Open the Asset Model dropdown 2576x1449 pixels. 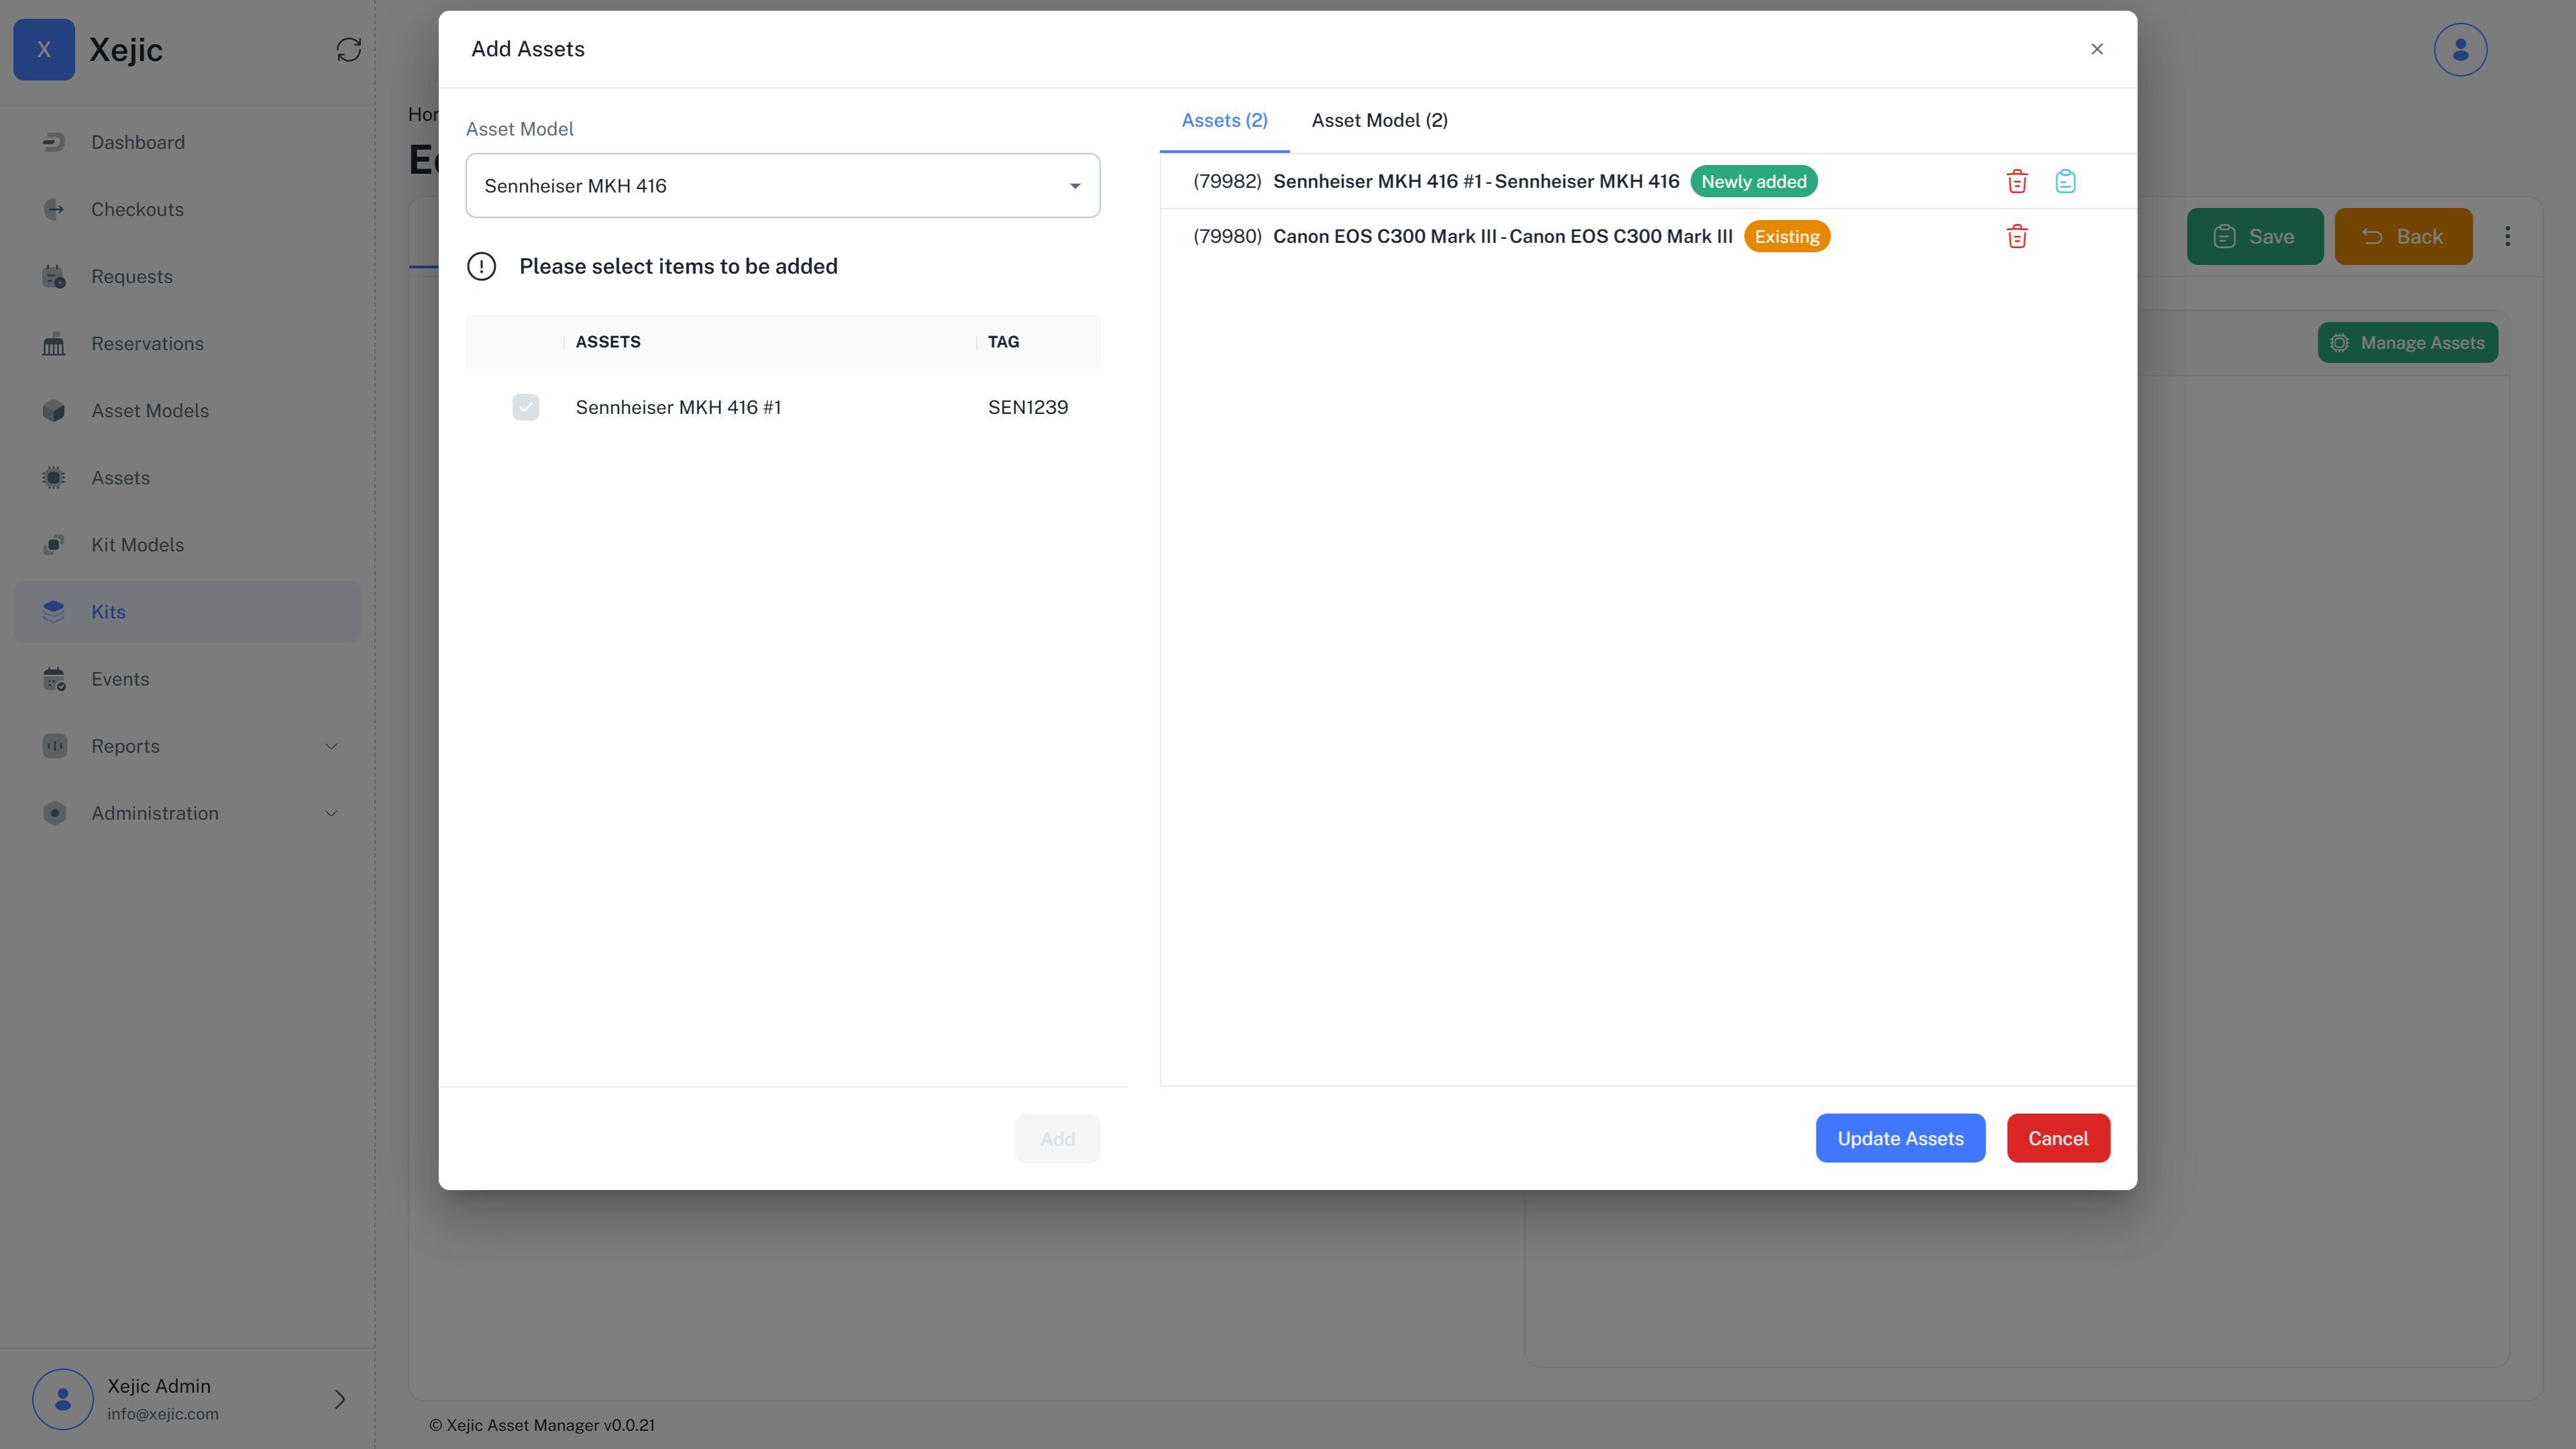coord(782,185)
